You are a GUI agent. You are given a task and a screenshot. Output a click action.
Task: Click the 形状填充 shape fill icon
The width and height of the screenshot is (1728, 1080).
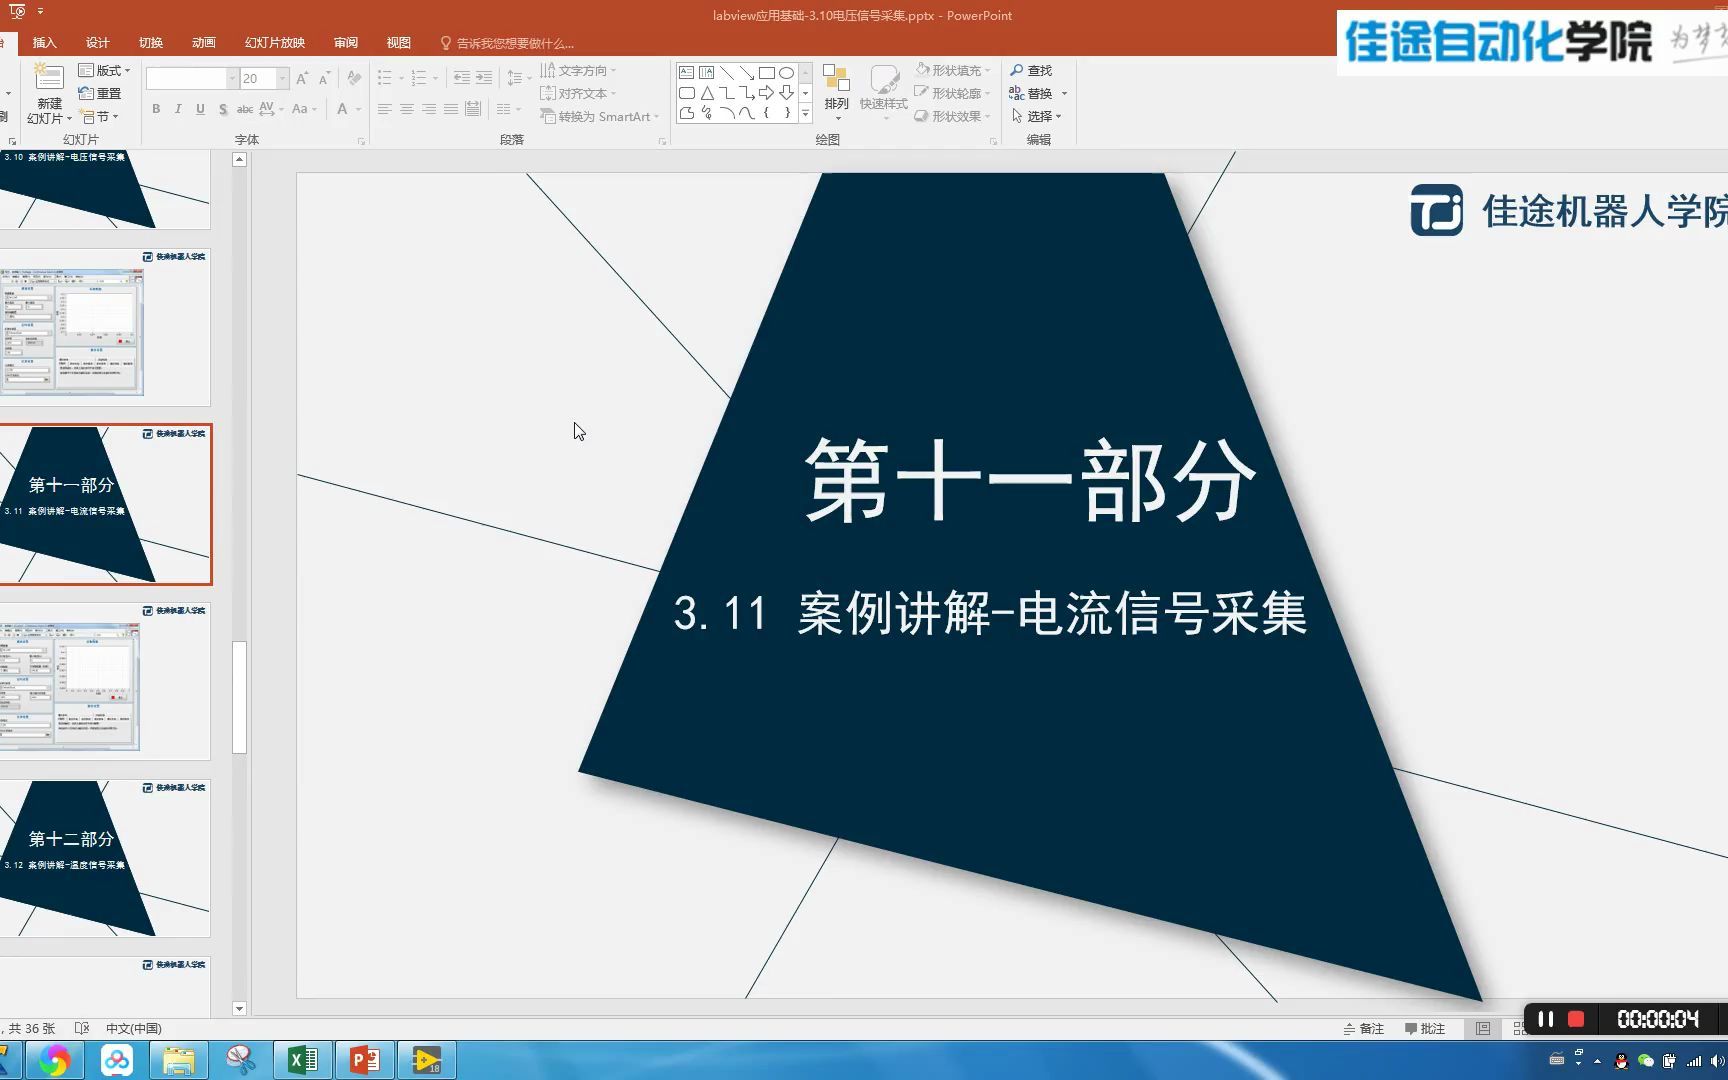[921, 70]
